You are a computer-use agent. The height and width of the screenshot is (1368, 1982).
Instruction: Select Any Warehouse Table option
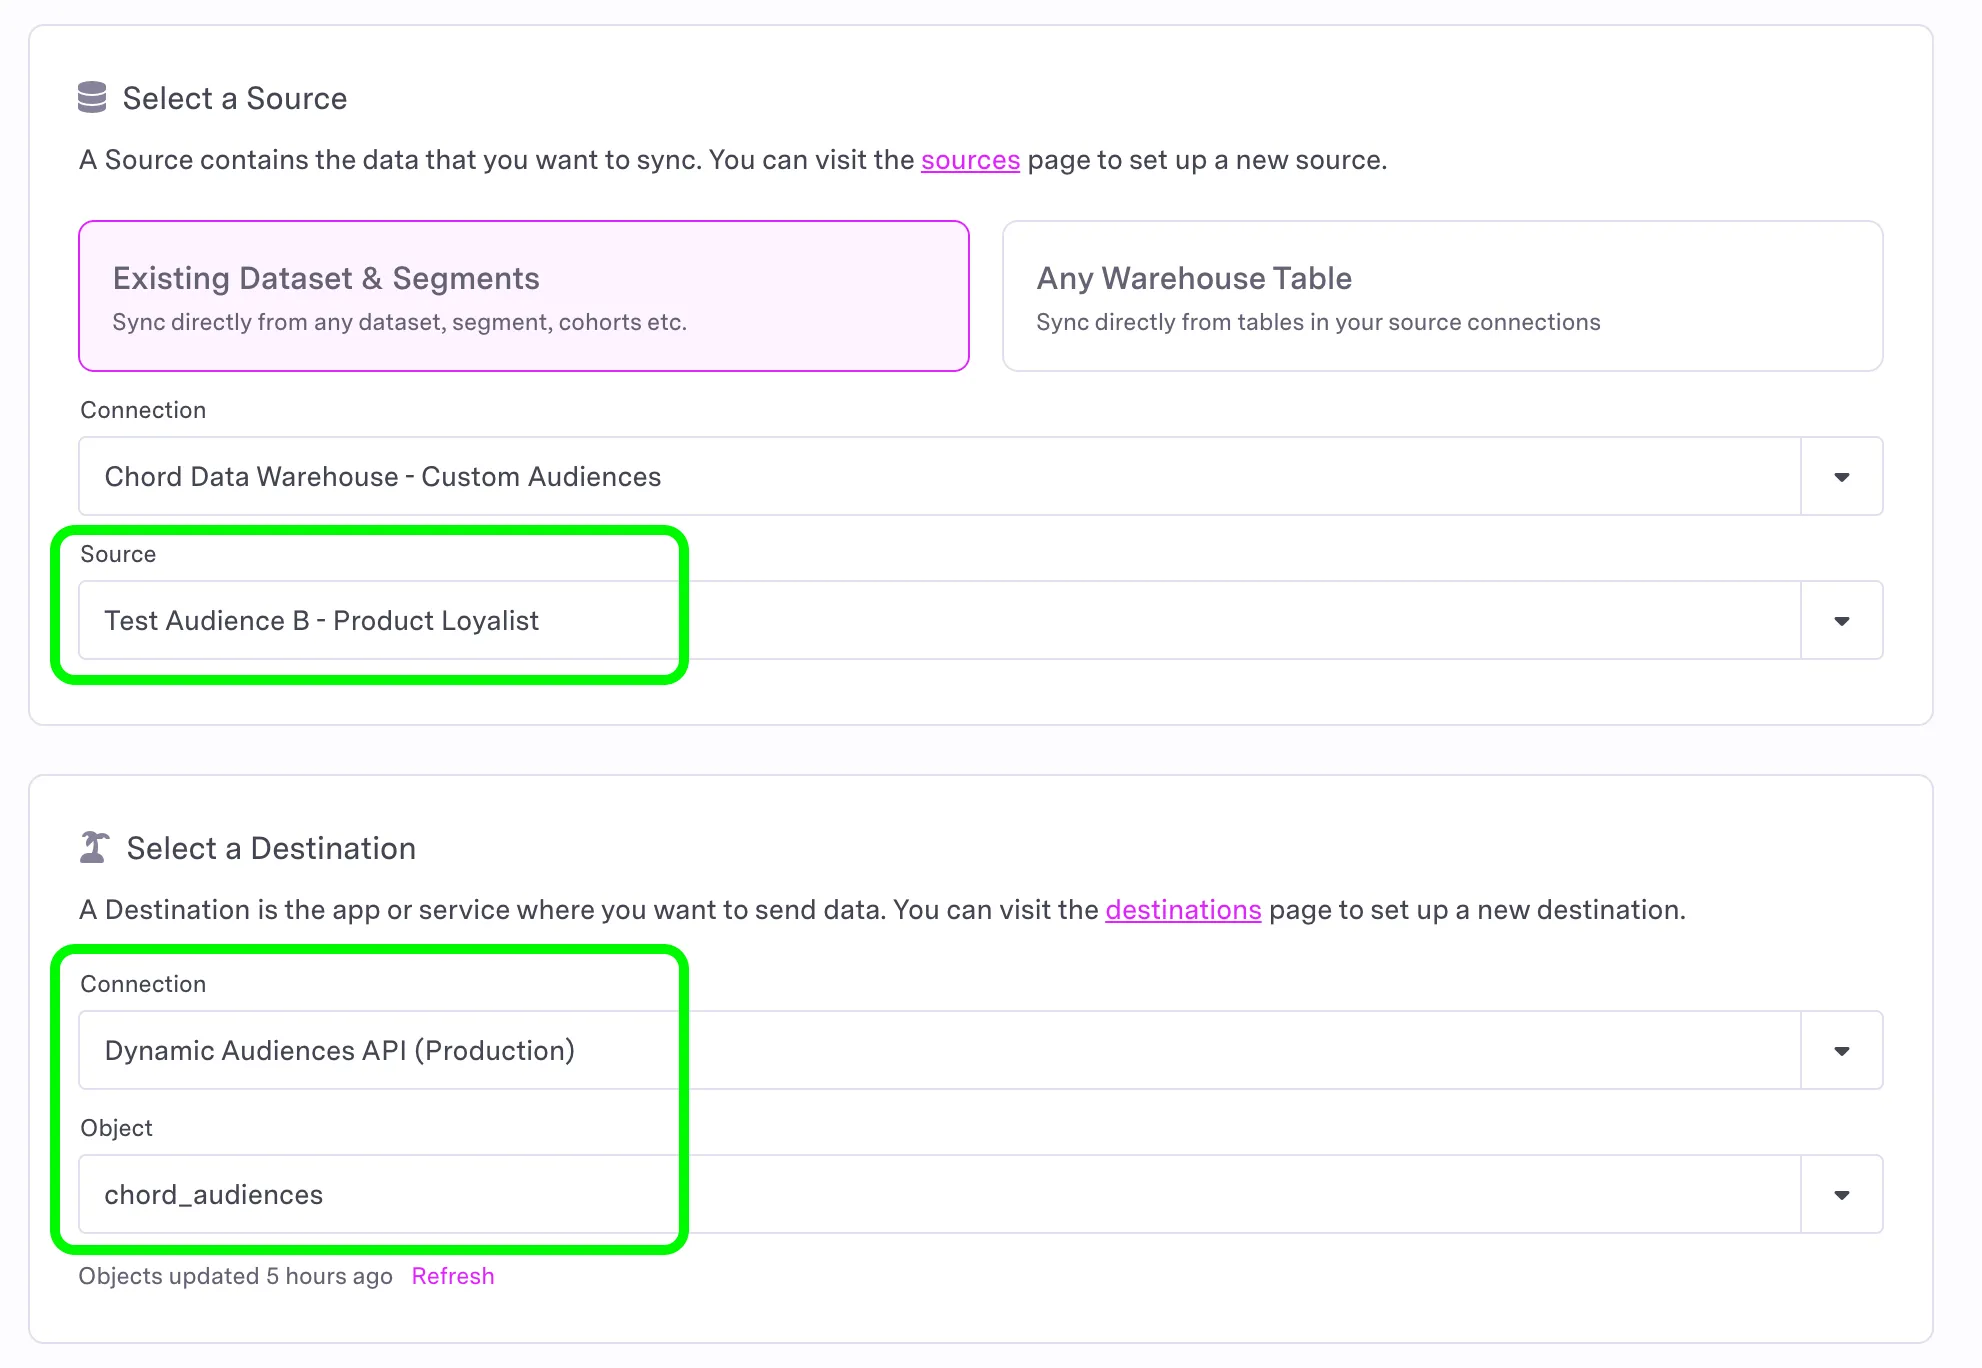1443,296
